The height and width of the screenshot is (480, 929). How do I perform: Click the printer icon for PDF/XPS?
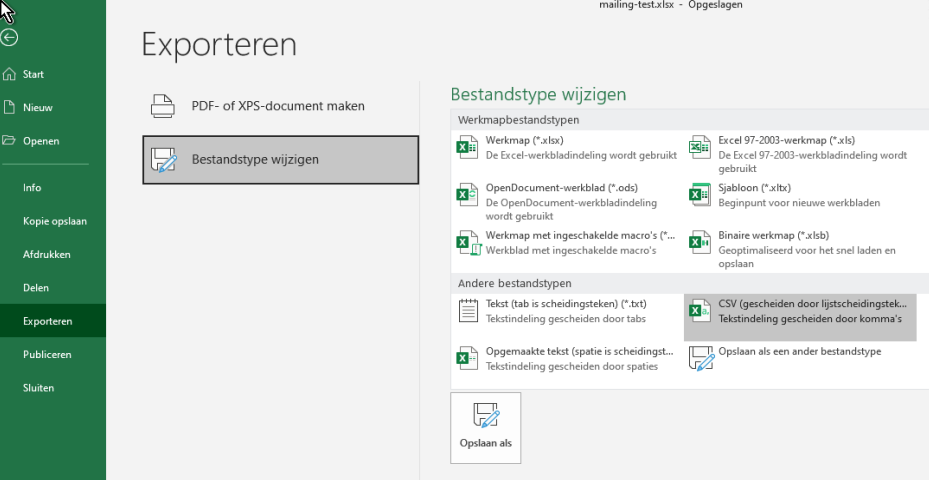tap(163, 106)
